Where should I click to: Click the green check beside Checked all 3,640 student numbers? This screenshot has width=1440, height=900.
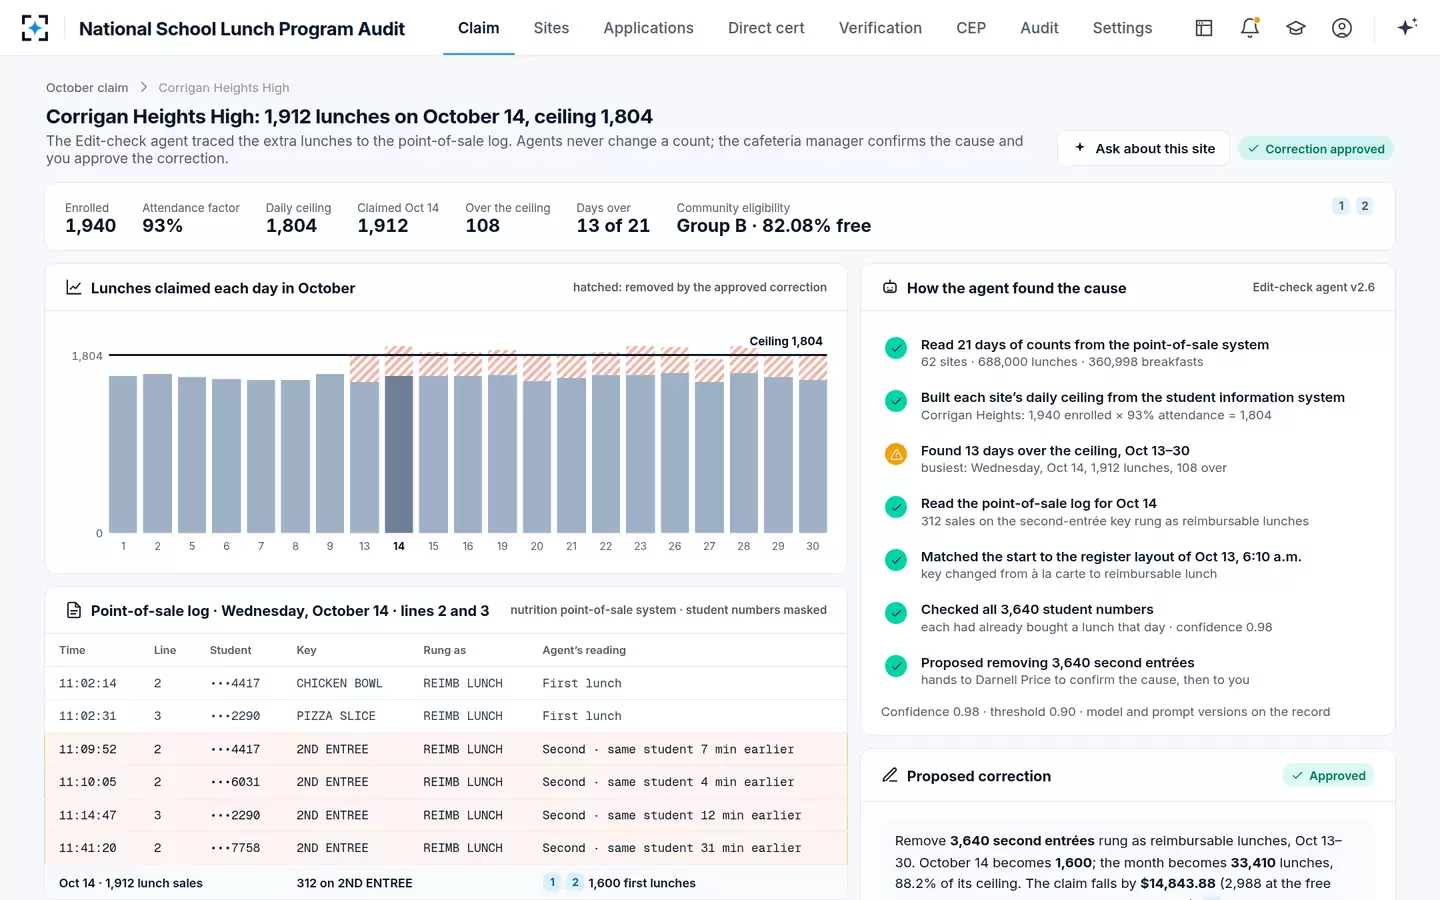tap(896, 613)
